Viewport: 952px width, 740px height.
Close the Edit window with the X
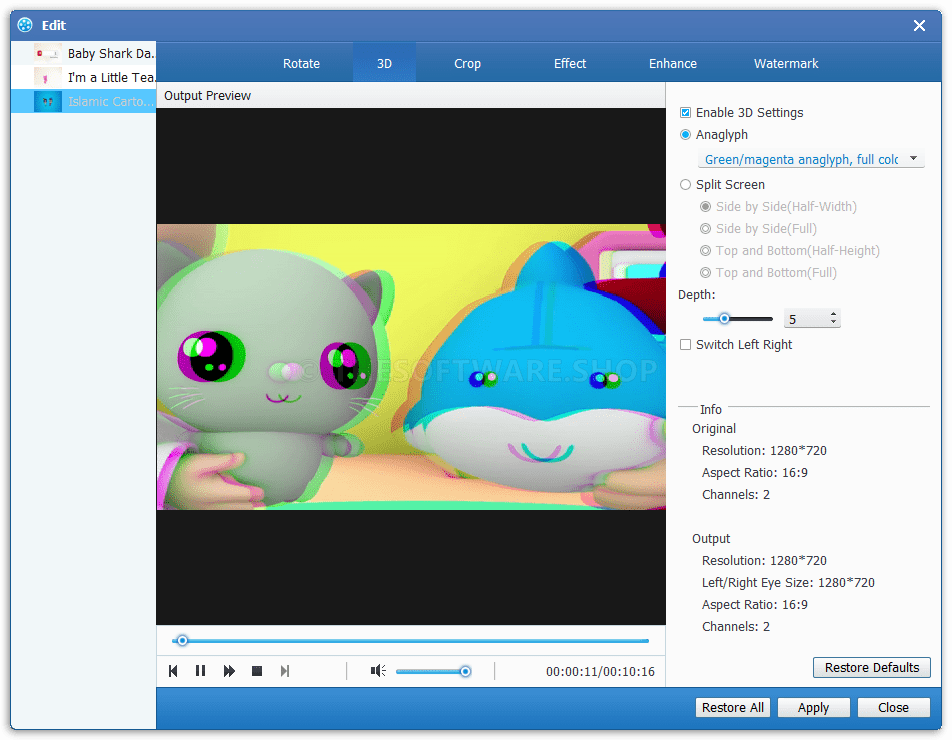919,25
